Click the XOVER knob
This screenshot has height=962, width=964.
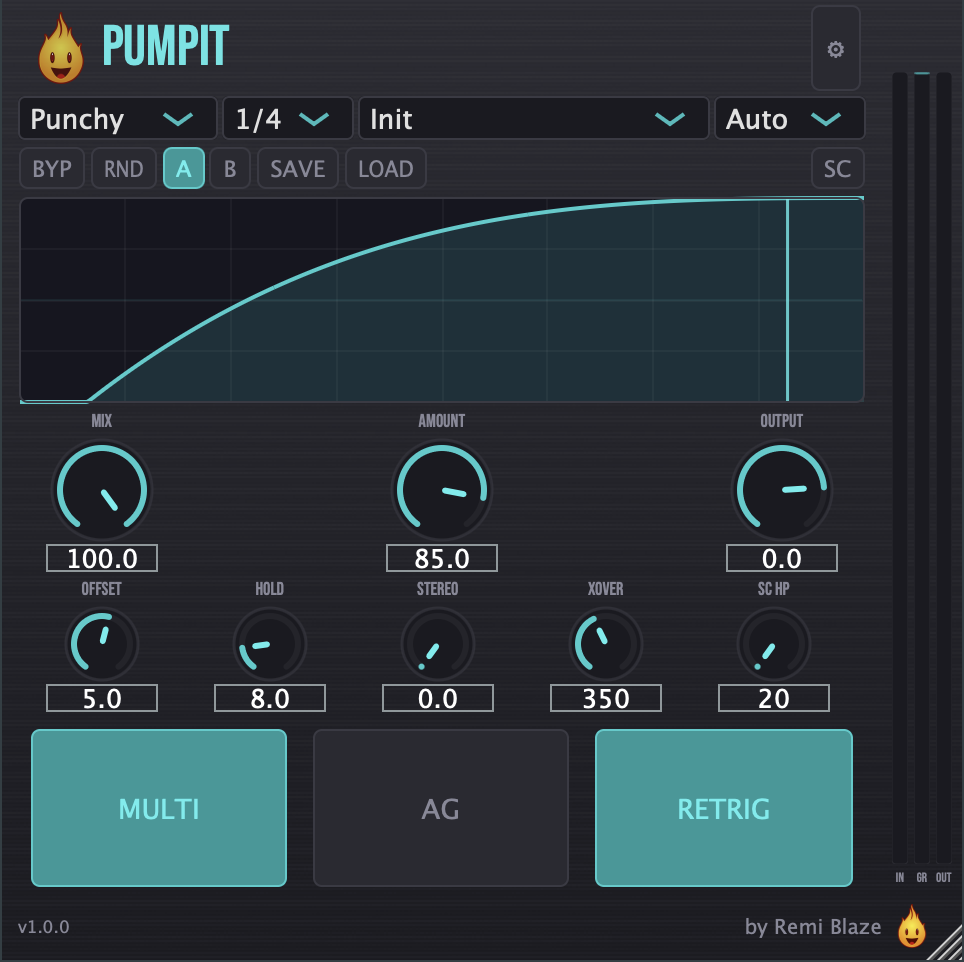[606, 644]
